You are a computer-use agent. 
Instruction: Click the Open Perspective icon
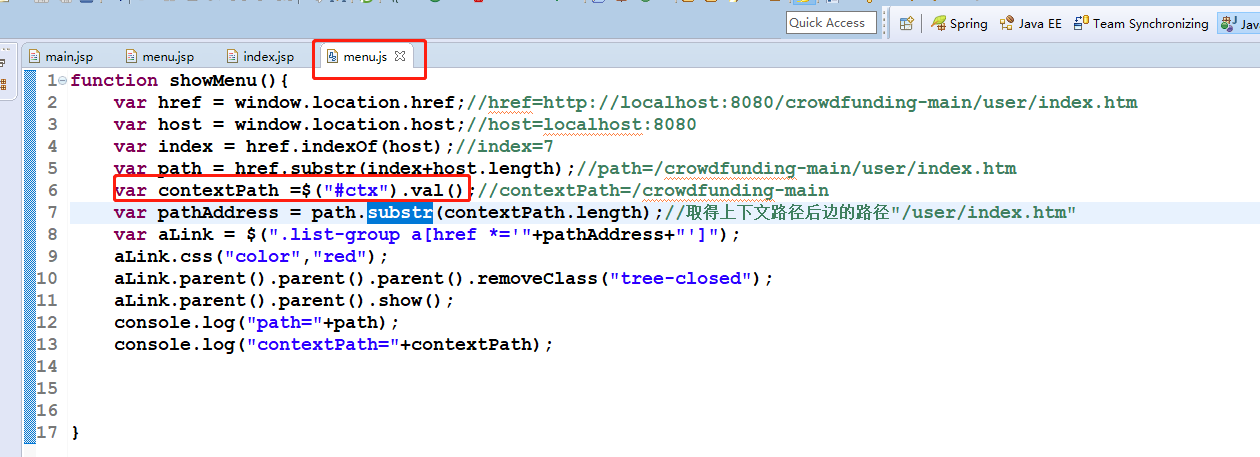[906, 23]
